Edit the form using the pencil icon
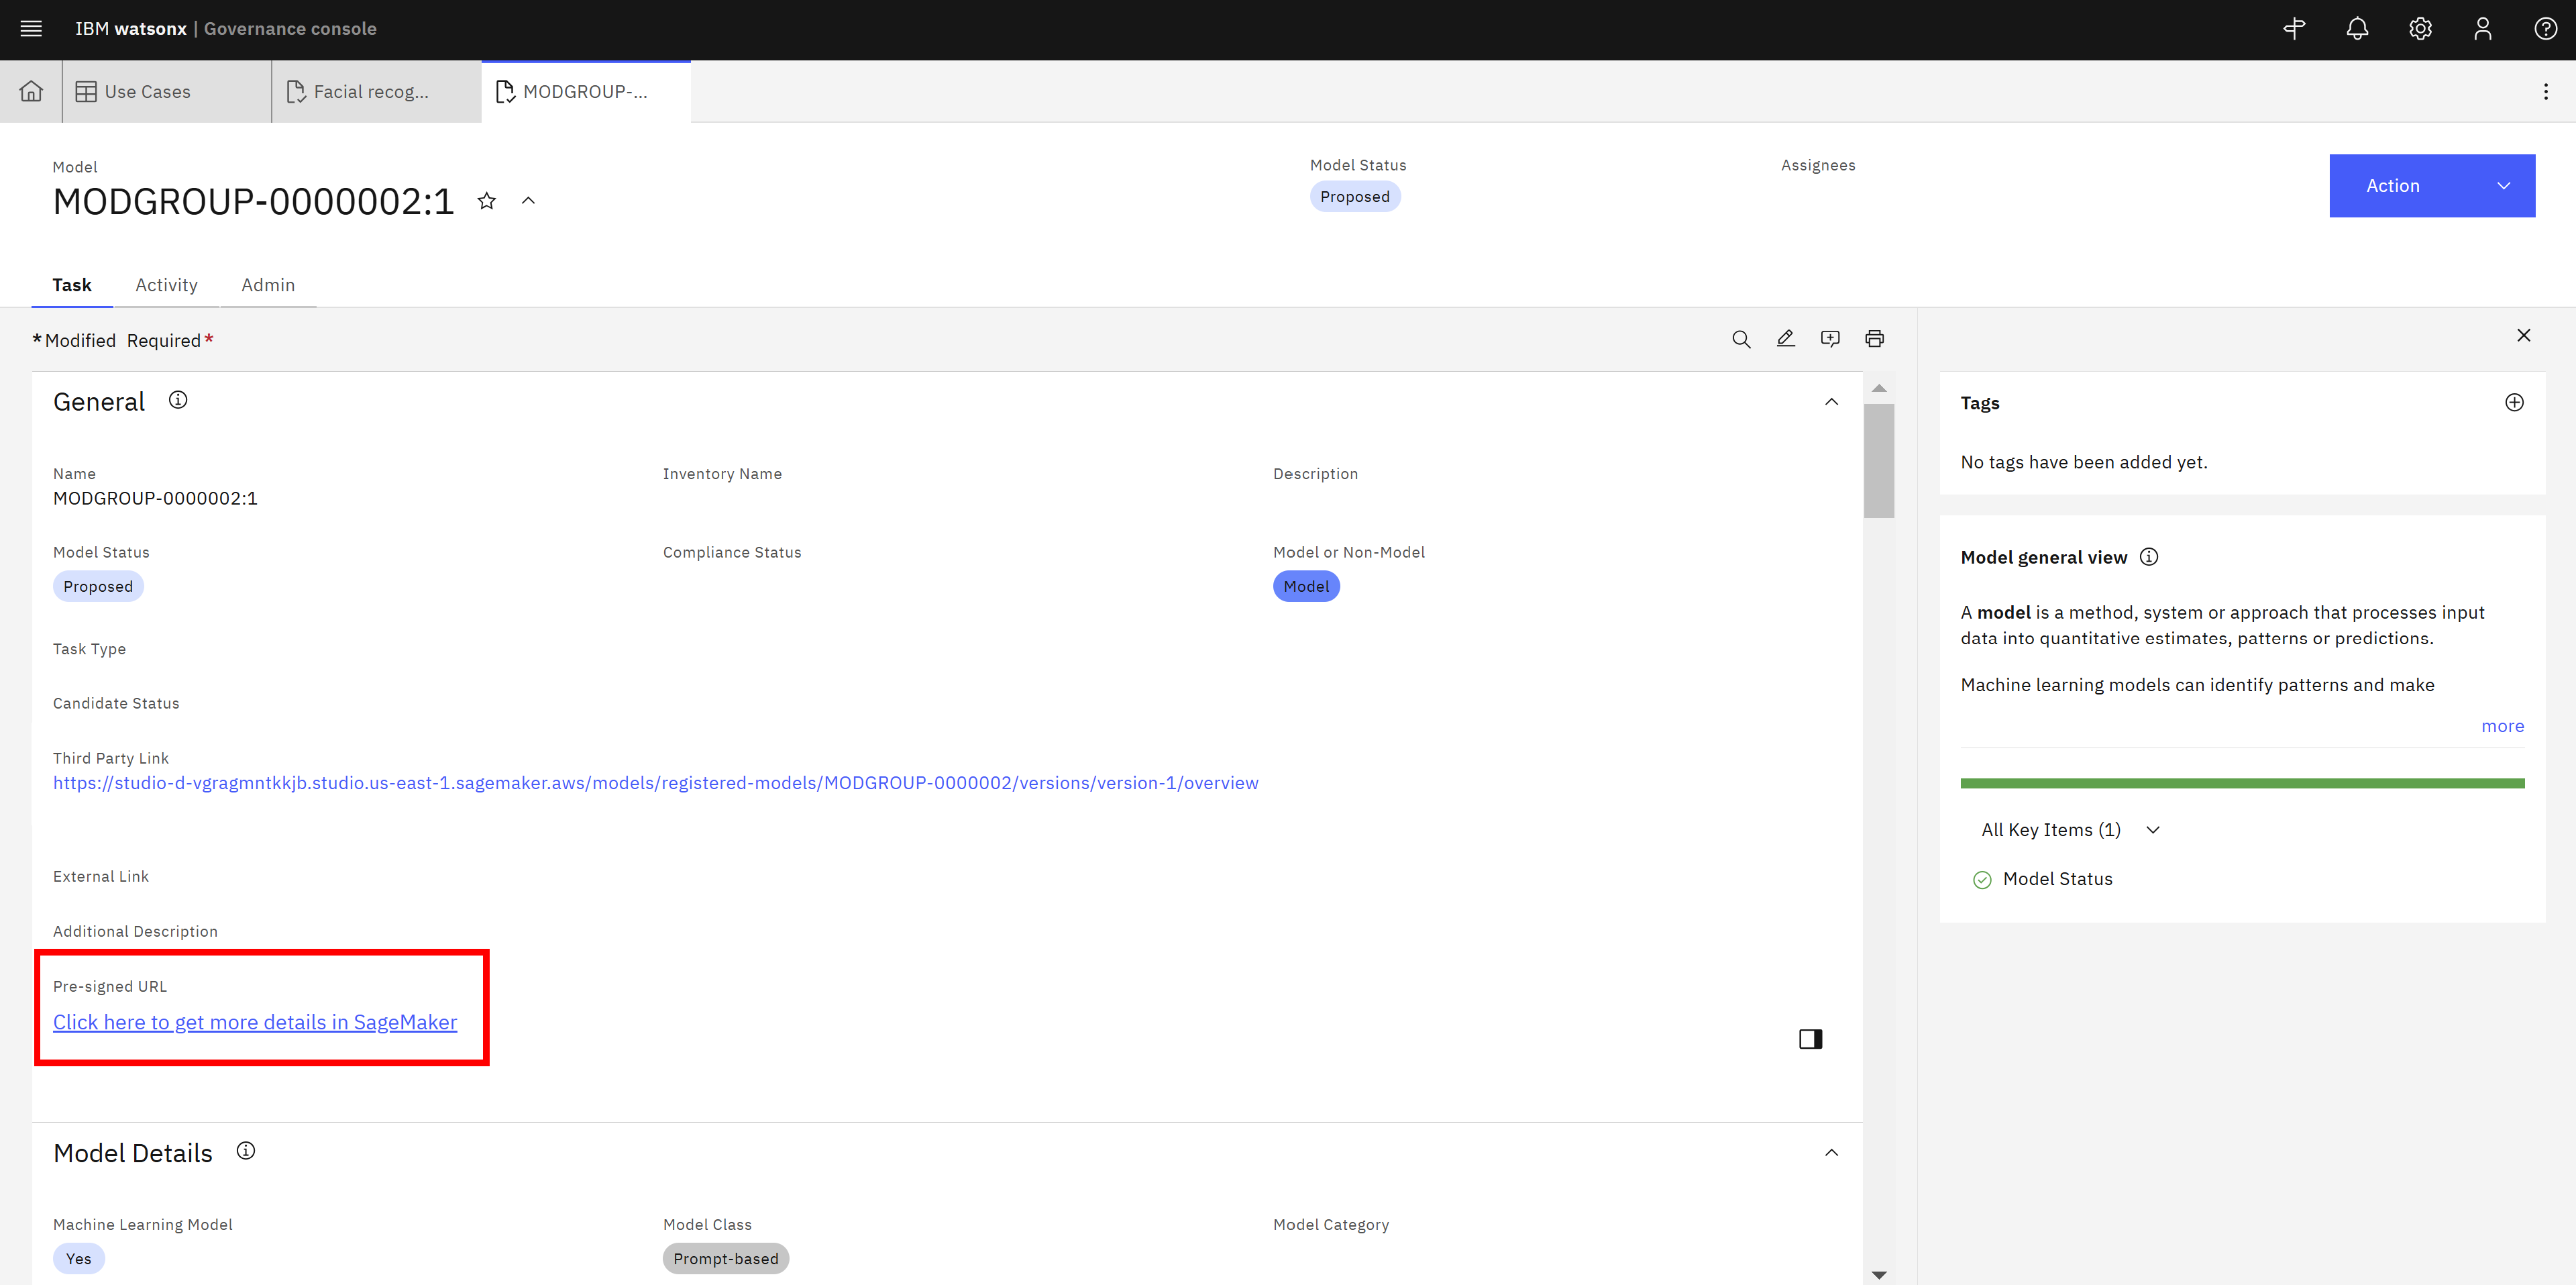The image size is (2576, 1285). click(x=1786, y=339)
